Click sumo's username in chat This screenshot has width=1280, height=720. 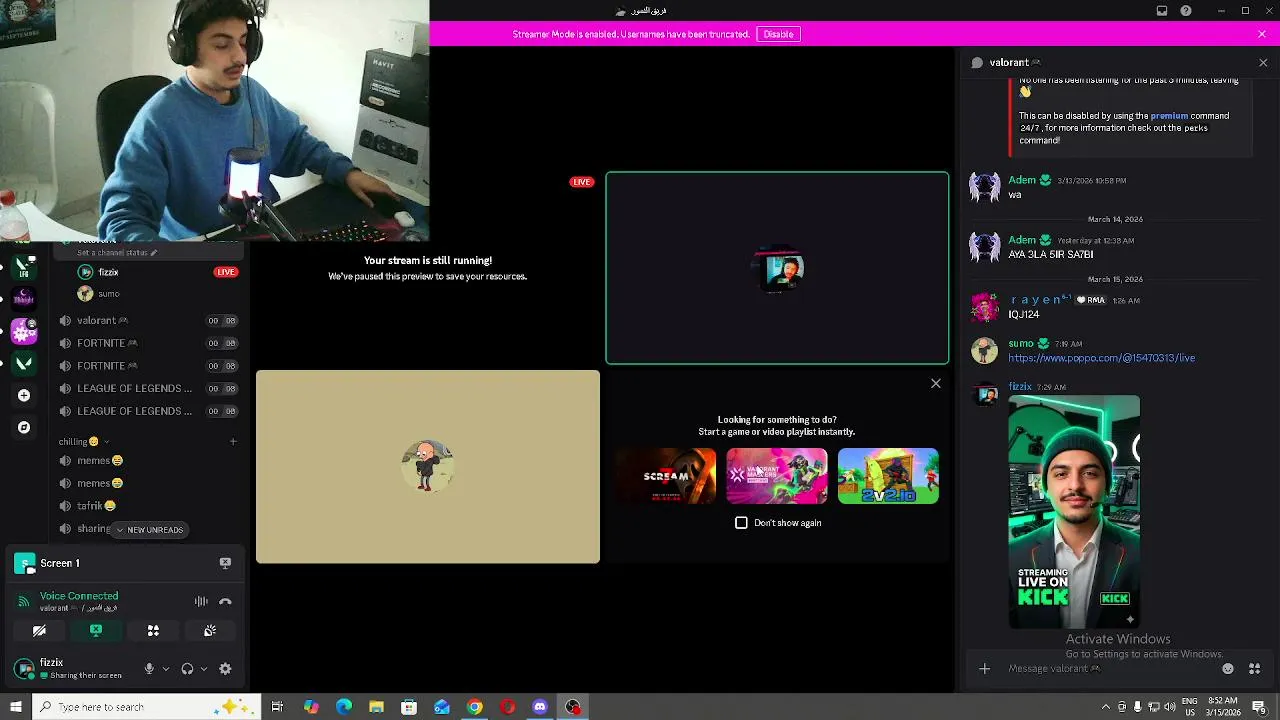click(x=1020, y=344)
